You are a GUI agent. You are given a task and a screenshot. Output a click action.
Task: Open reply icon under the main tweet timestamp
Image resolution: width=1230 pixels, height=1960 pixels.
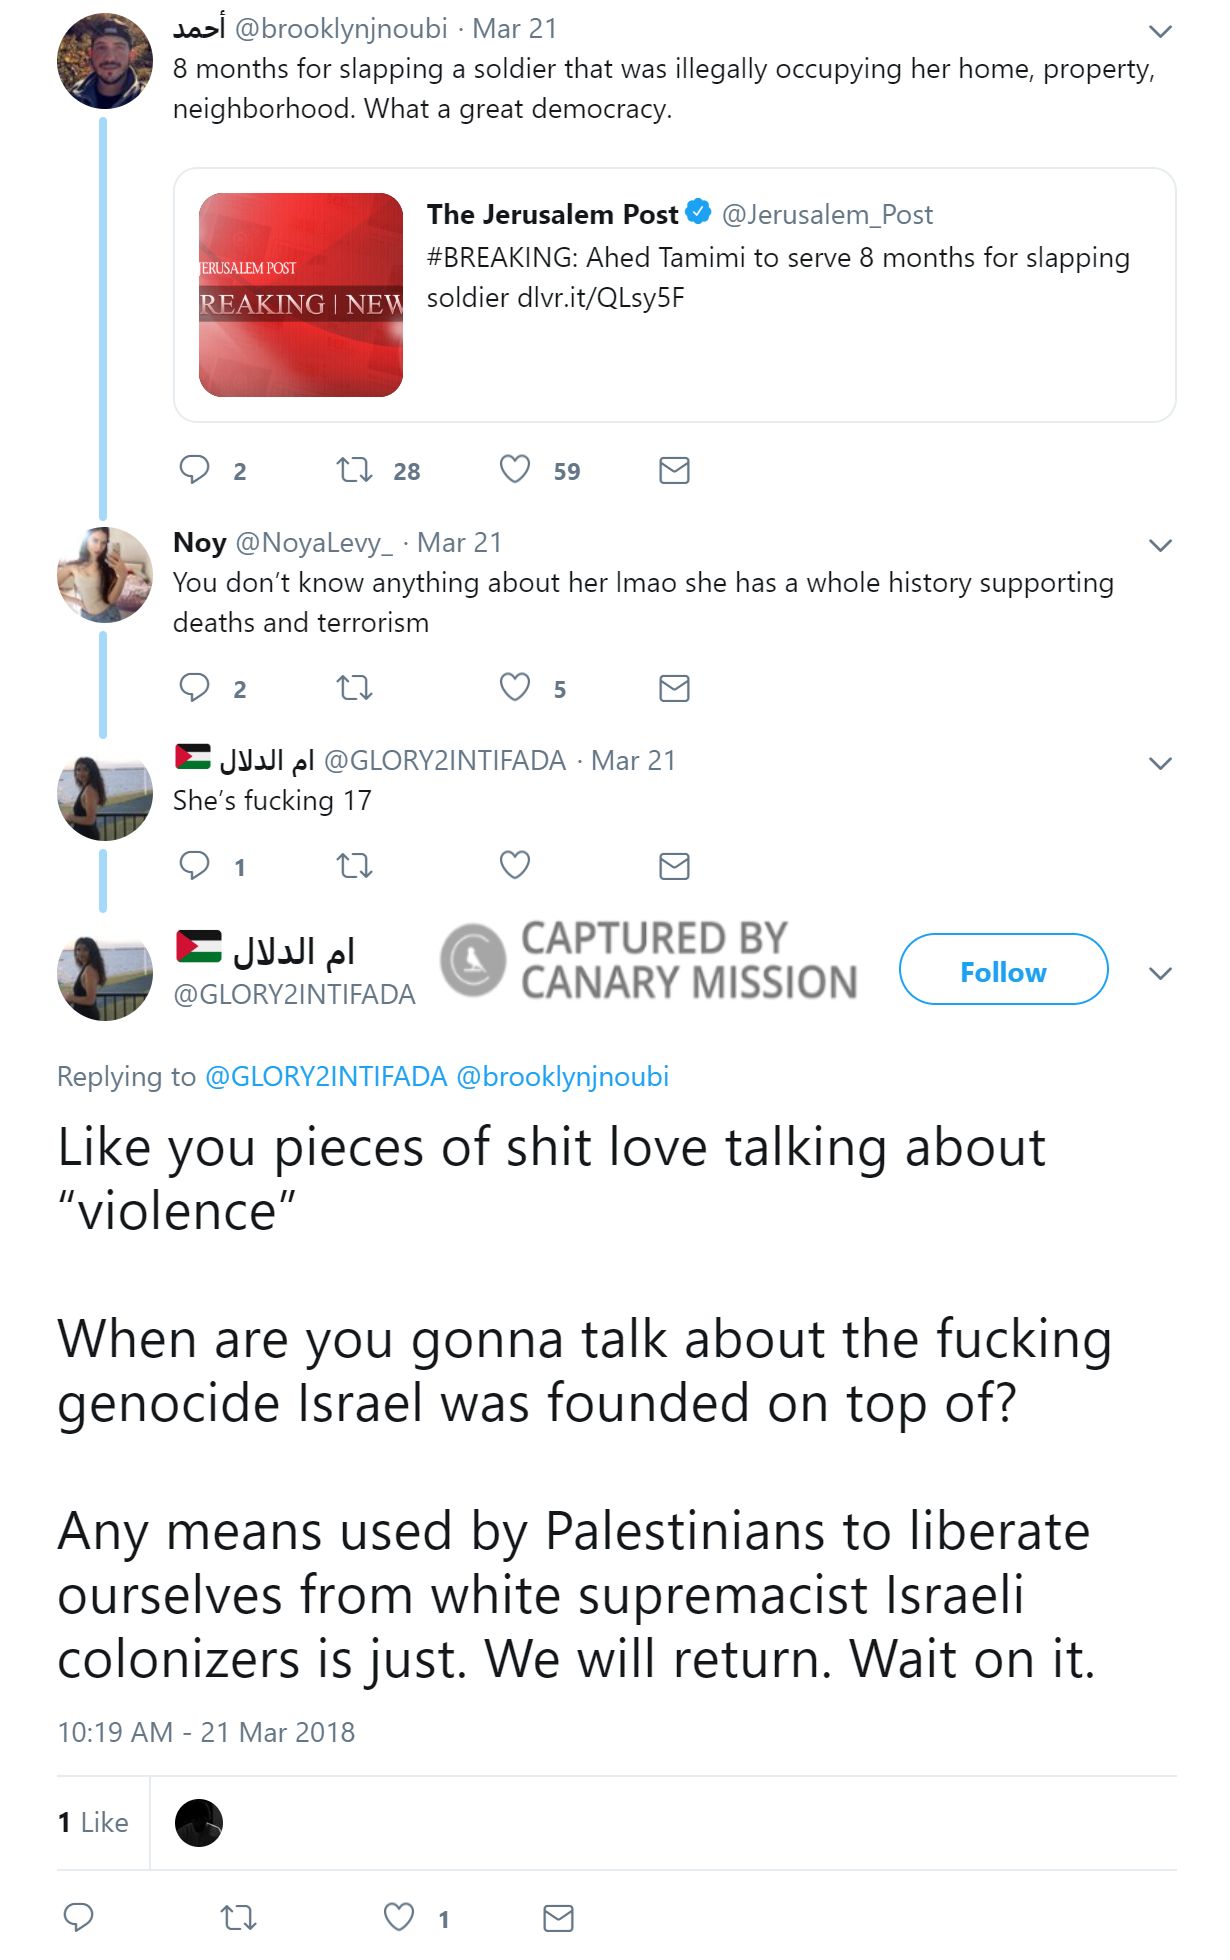pos(78,1917)
